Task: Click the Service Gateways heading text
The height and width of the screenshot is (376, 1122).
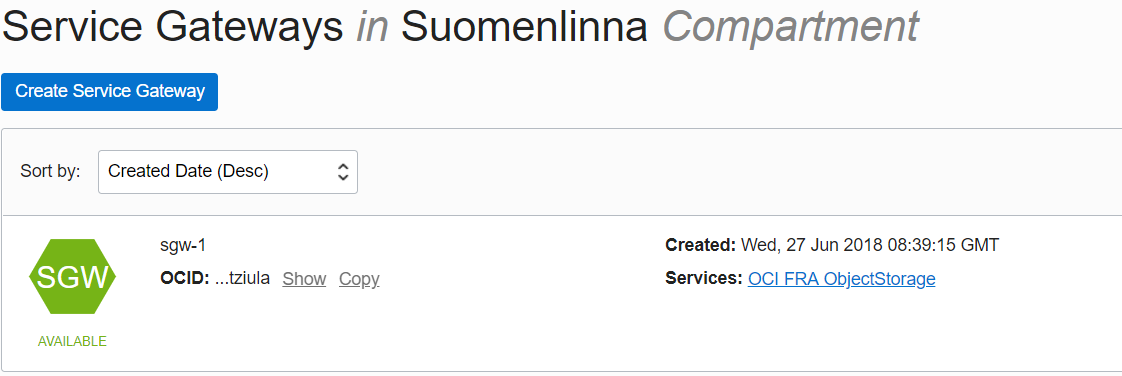Action: coord(173,27)
